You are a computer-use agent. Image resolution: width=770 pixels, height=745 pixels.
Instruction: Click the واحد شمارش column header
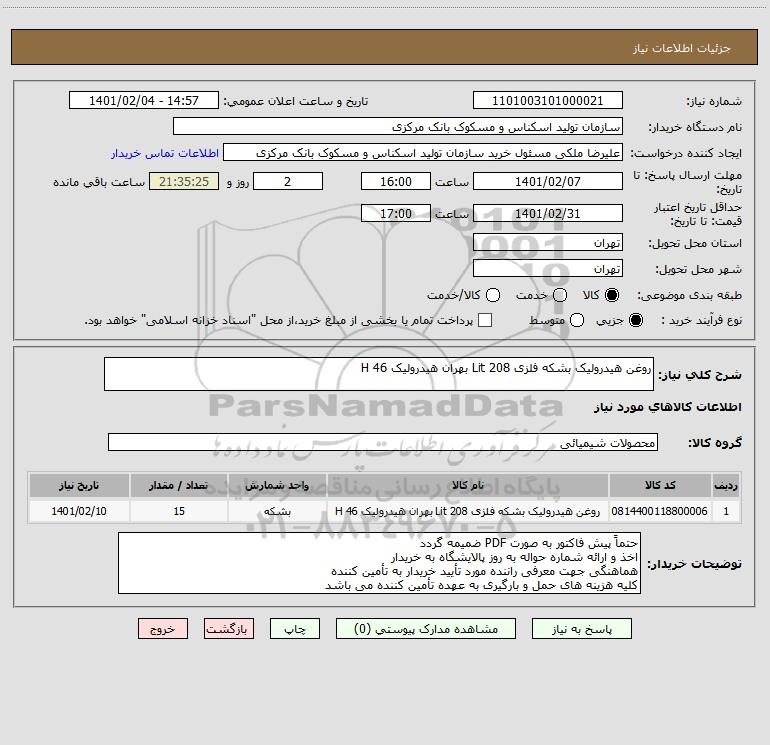[277, 485]
